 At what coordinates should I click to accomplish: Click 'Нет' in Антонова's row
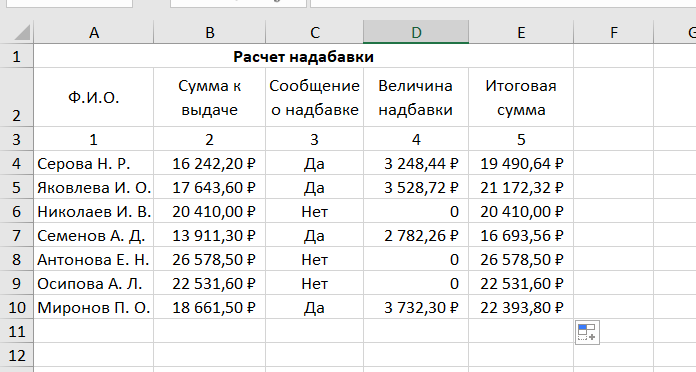point(314,259)
